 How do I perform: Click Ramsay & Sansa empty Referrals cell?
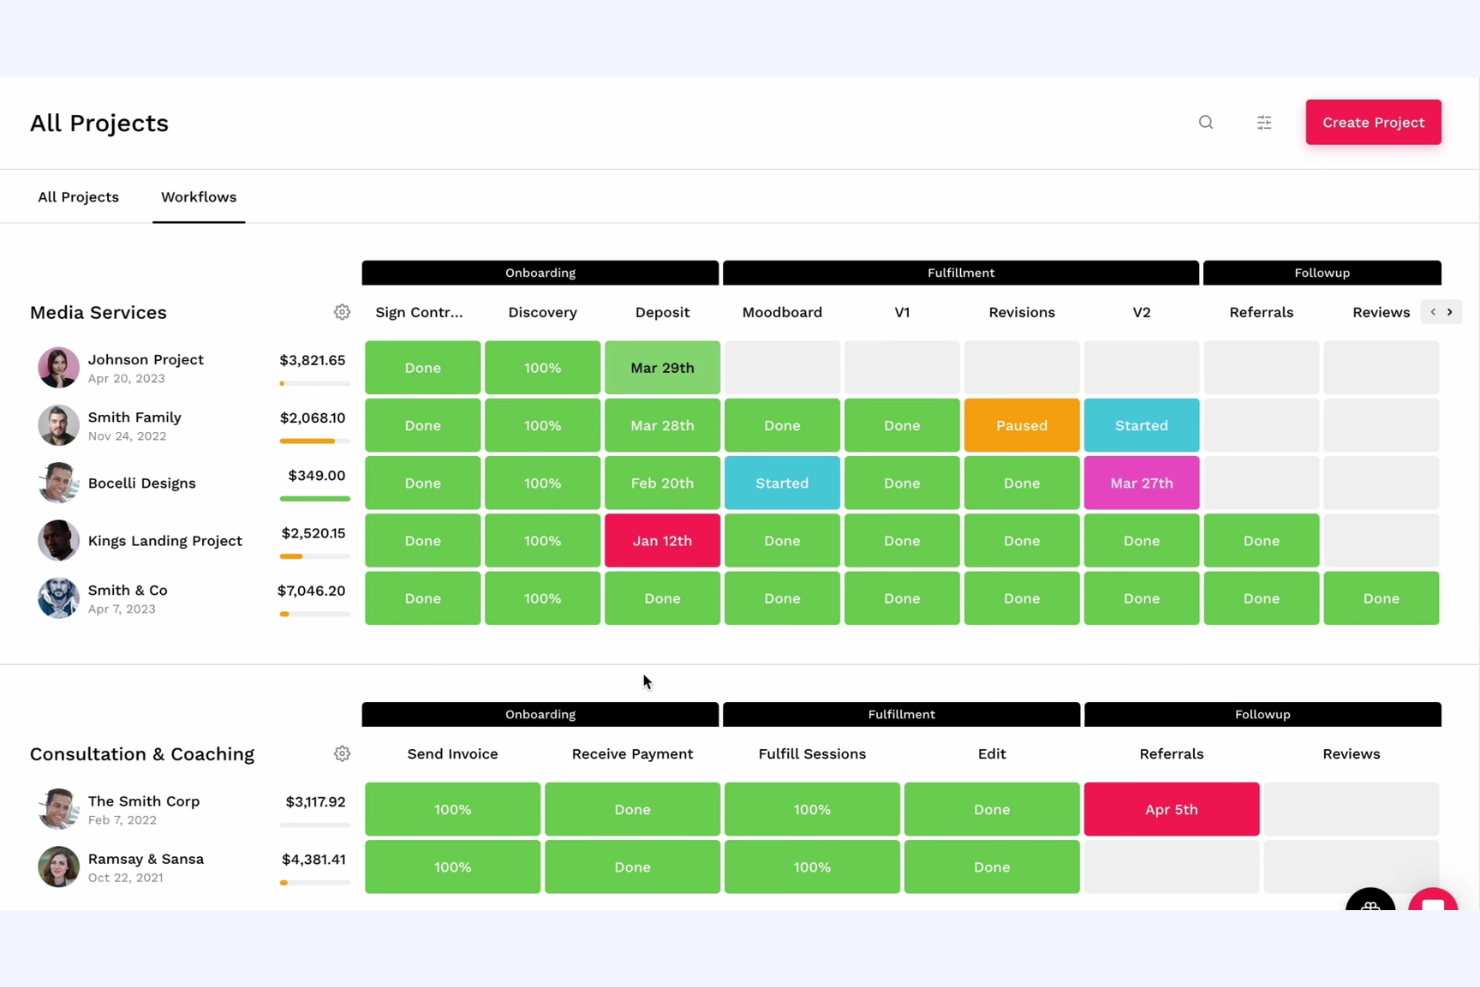tap(1171, 867)
